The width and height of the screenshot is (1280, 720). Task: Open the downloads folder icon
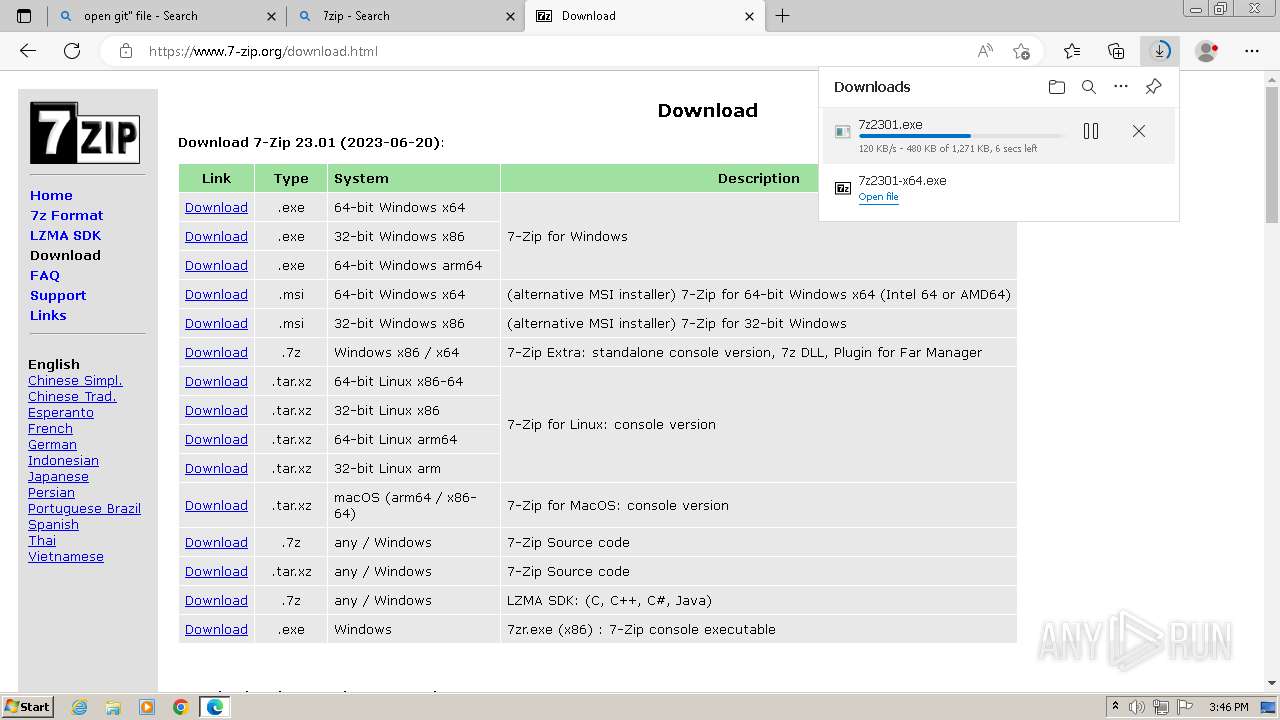coord(1057,87)
